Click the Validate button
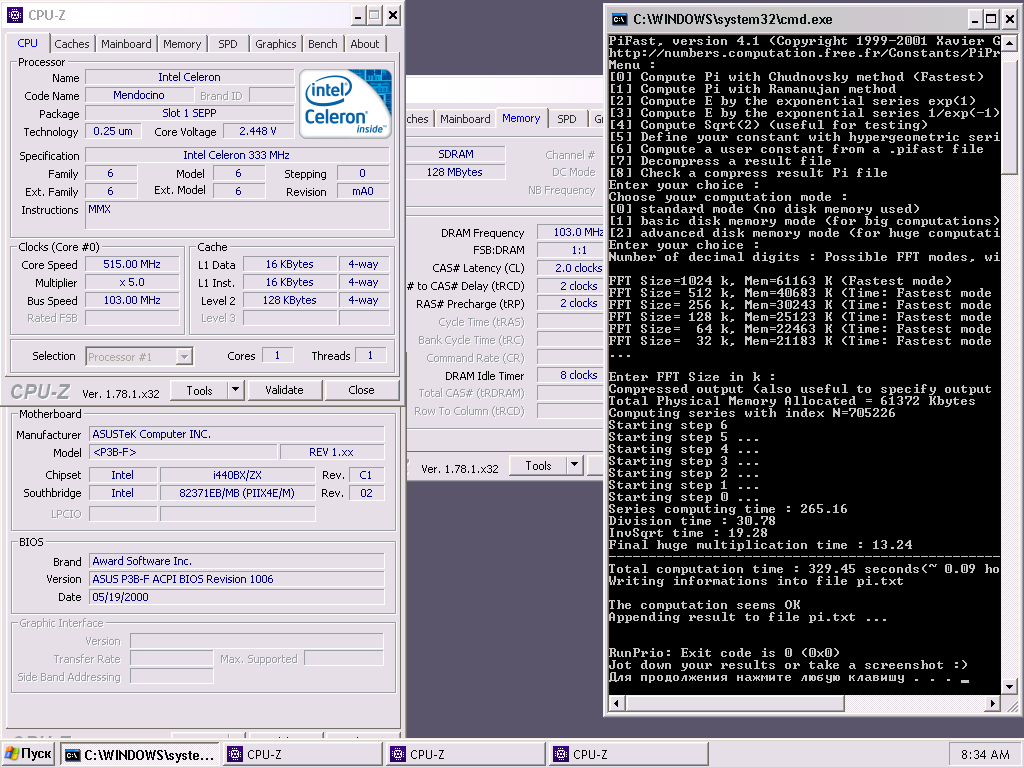Image resolution: width=1024 pixels, height=768 pixels. (284, 390)
